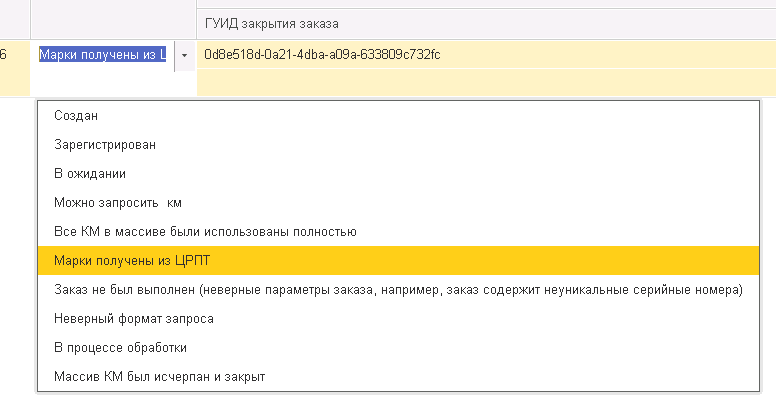Click the status input with highlighted text
776x406 pixels.
(x=102, y=55)
